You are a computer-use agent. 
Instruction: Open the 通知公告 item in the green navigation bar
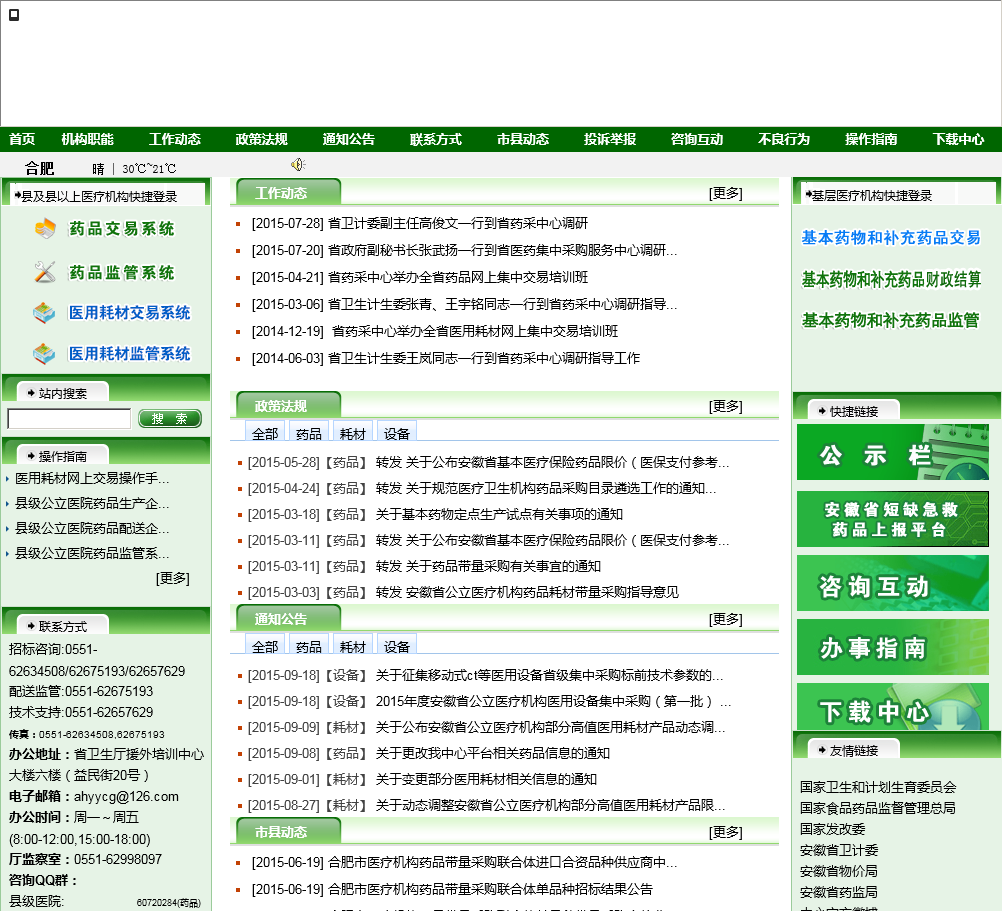click(348, 139)
